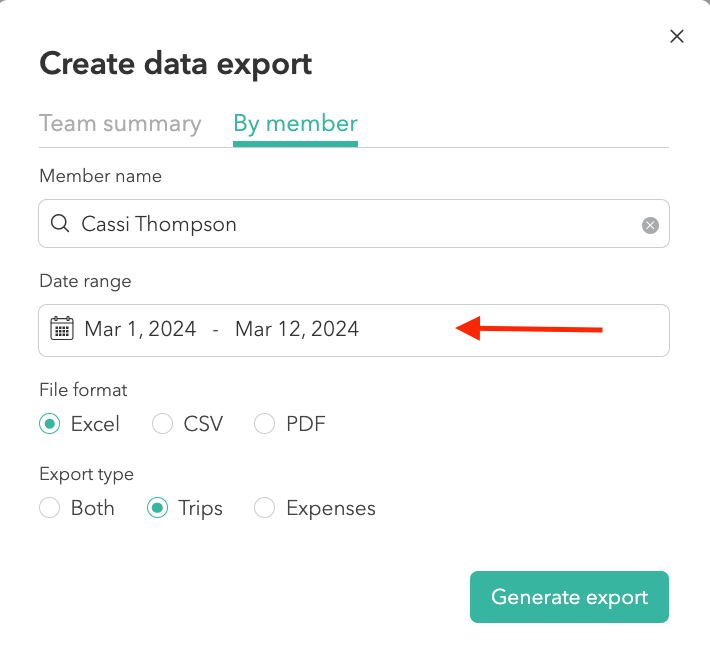Screen dimensions: 710x656
Task: Close the Create data export dialog
Action: click(x=676, y=36)
